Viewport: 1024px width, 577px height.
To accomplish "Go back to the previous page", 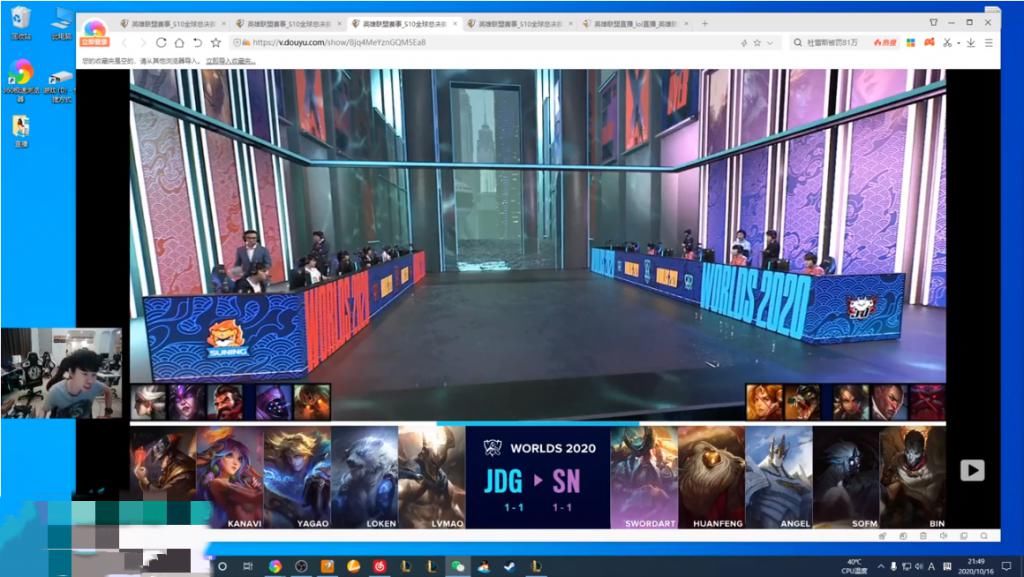I will (125, 42).
